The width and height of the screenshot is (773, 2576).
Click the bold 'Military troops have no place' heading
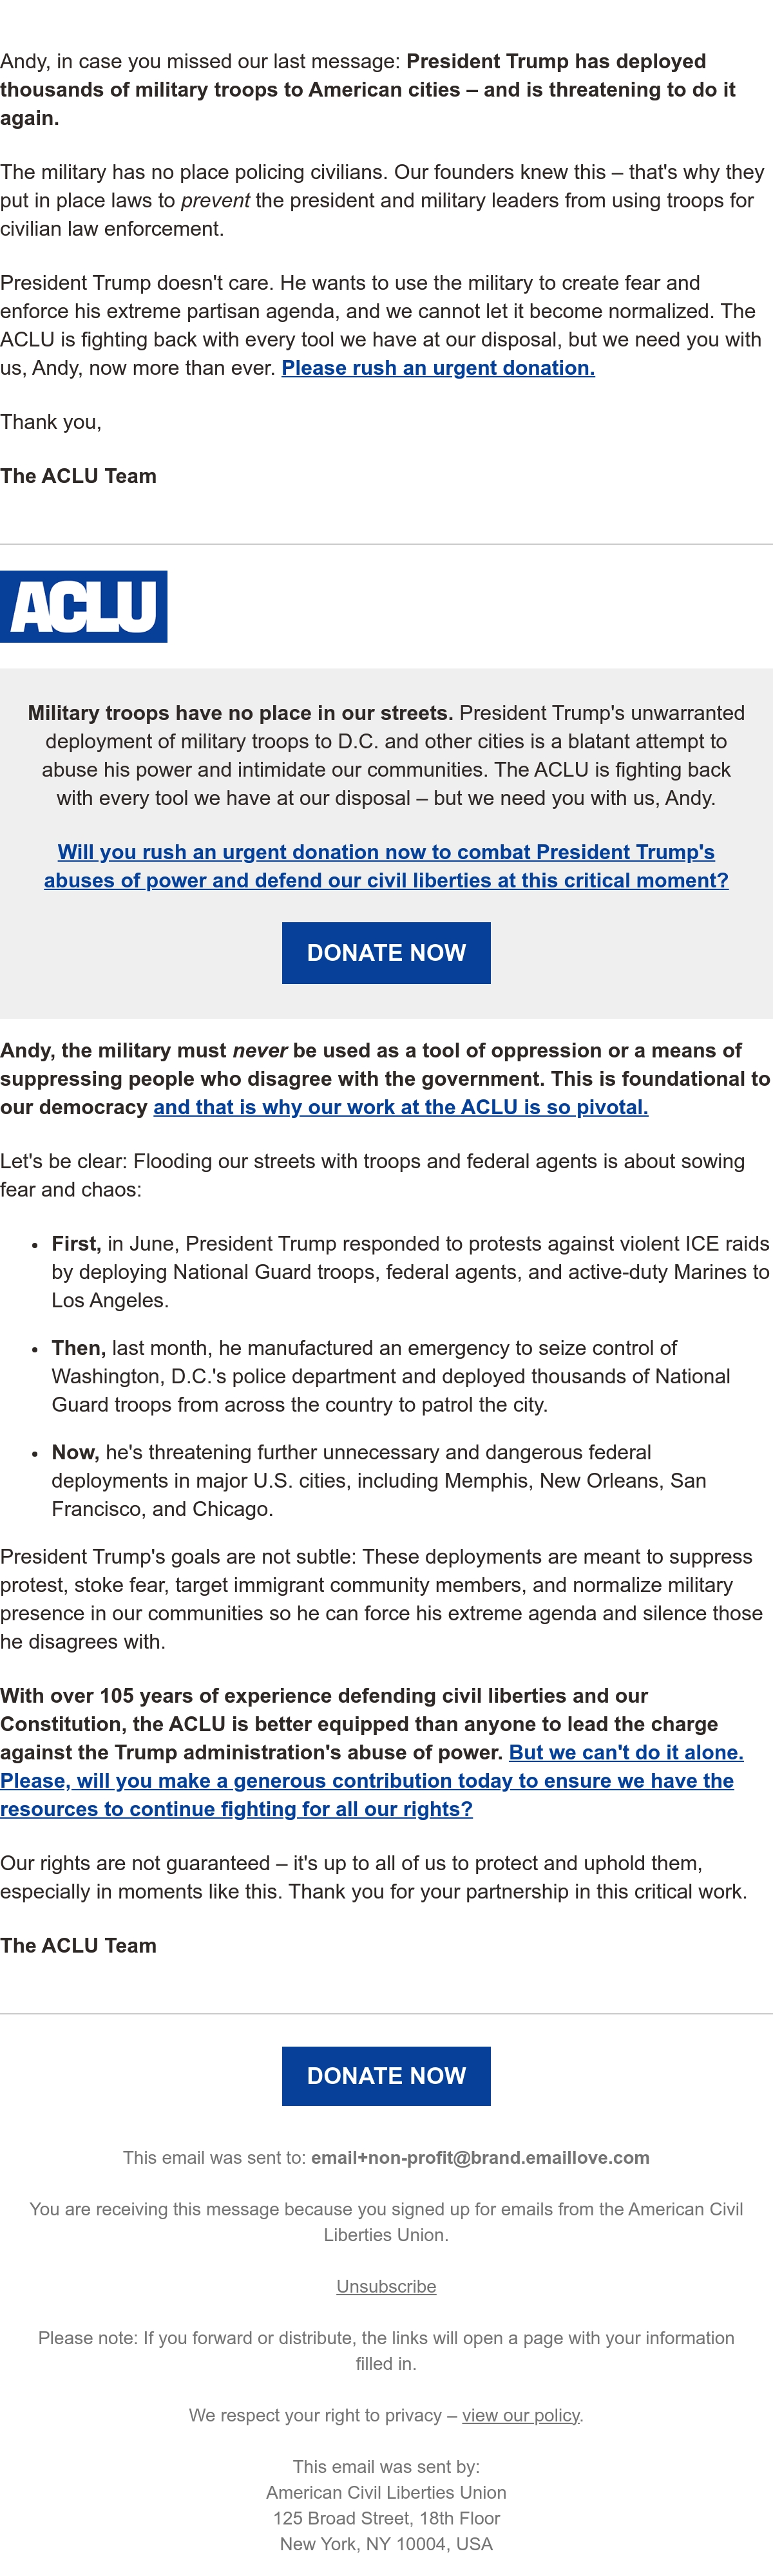pyautogui.click(x=240, y=713)
